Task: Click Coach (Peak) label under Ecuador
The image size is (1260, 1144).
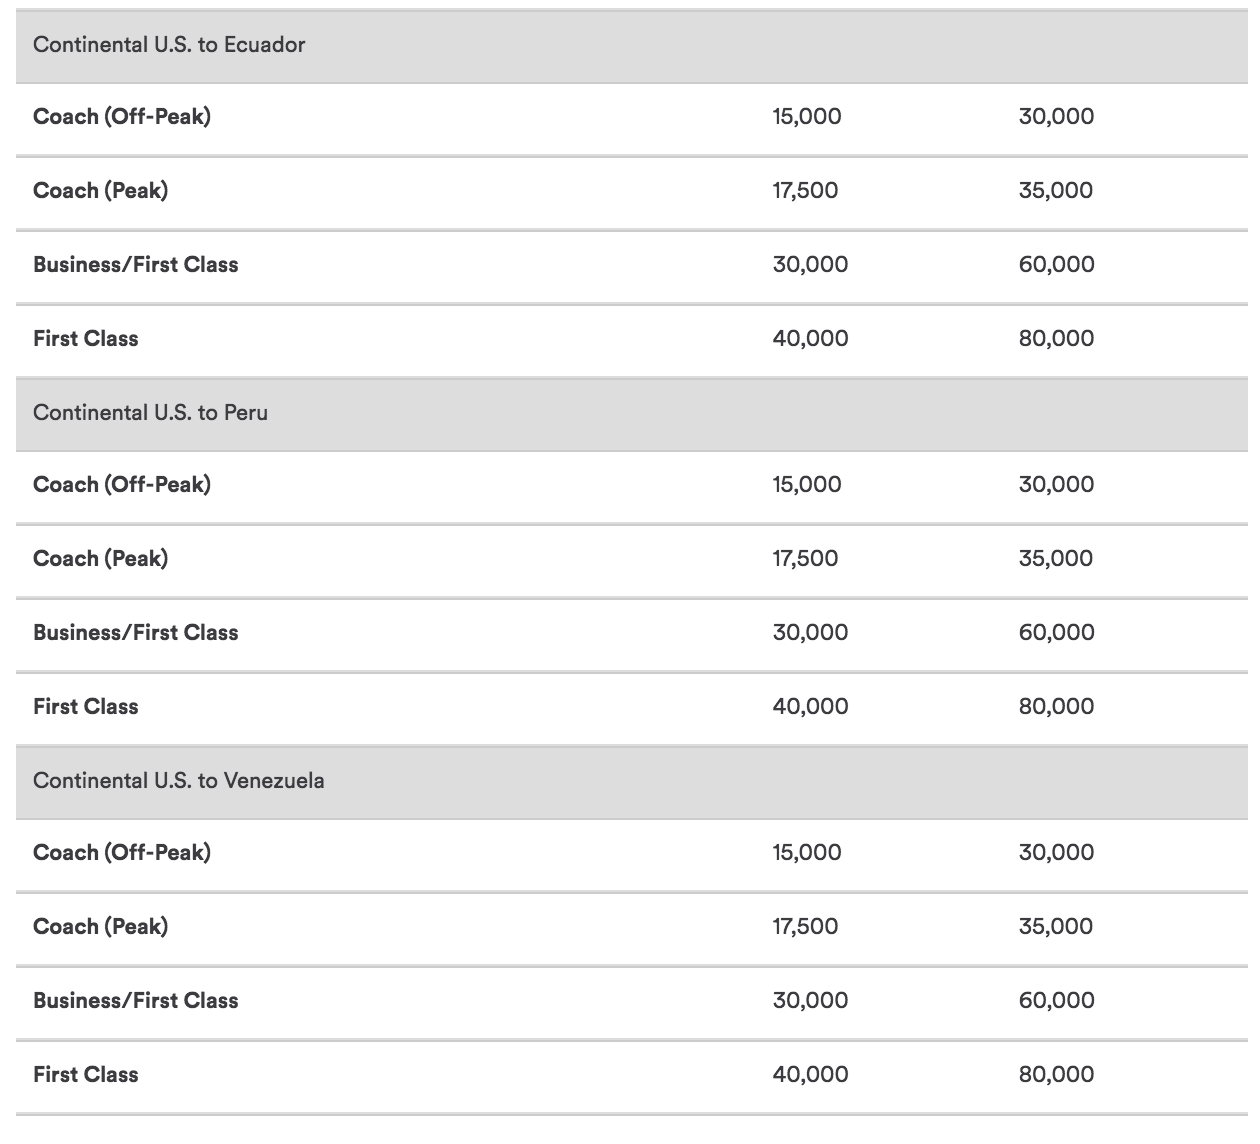Action: tap(100, 190)
